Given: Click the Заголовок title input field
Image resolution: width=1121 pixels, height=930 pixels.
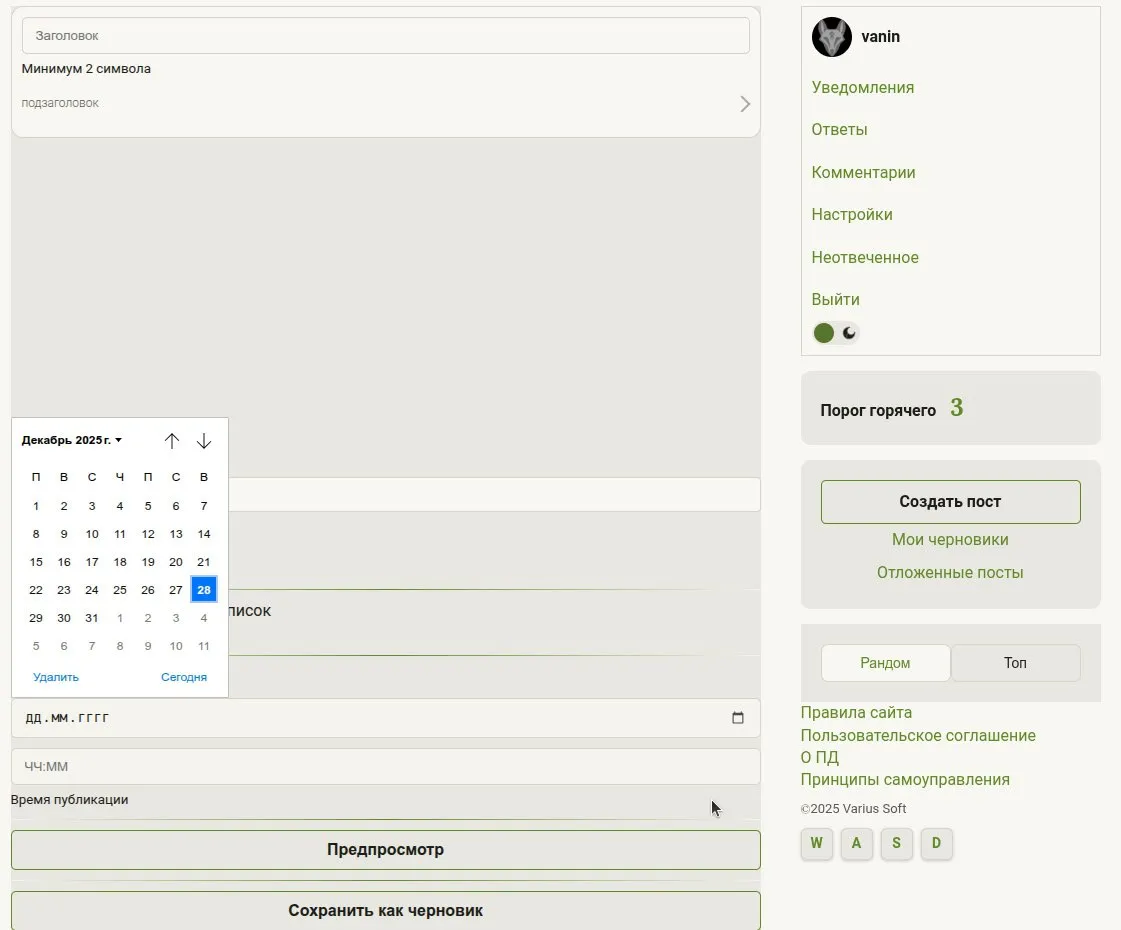Looking at the screenshot, I should click(x=385, y=35).
